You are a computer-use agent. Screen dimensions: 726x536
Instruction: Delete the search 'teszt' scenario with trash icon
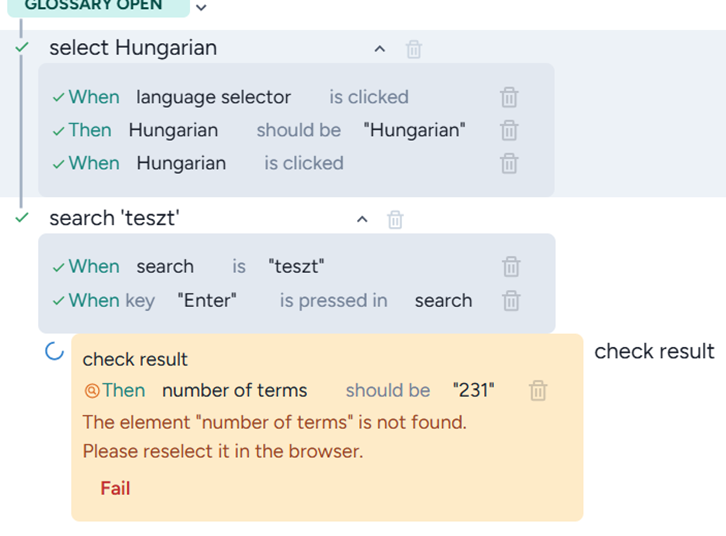coord(395,220)
